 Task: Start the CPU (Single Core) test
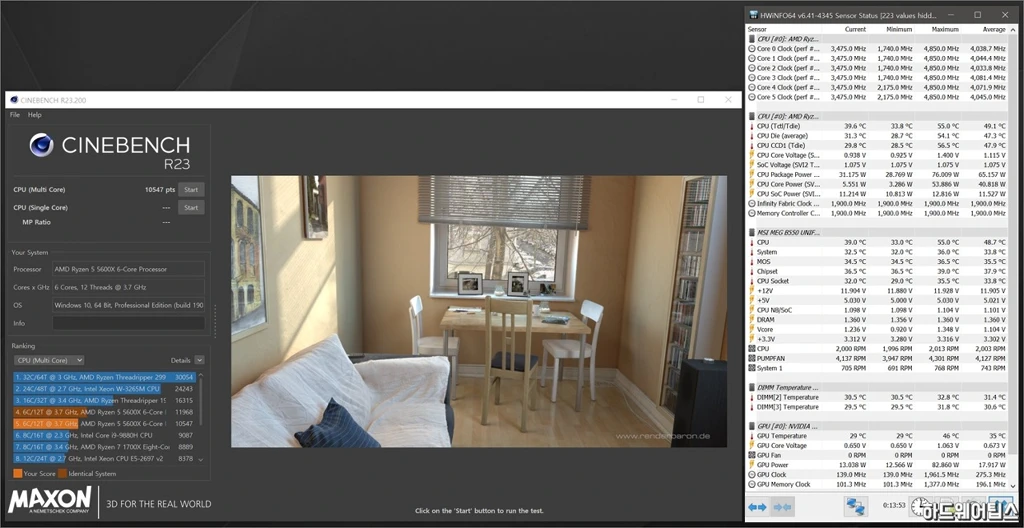pos(191,208)
